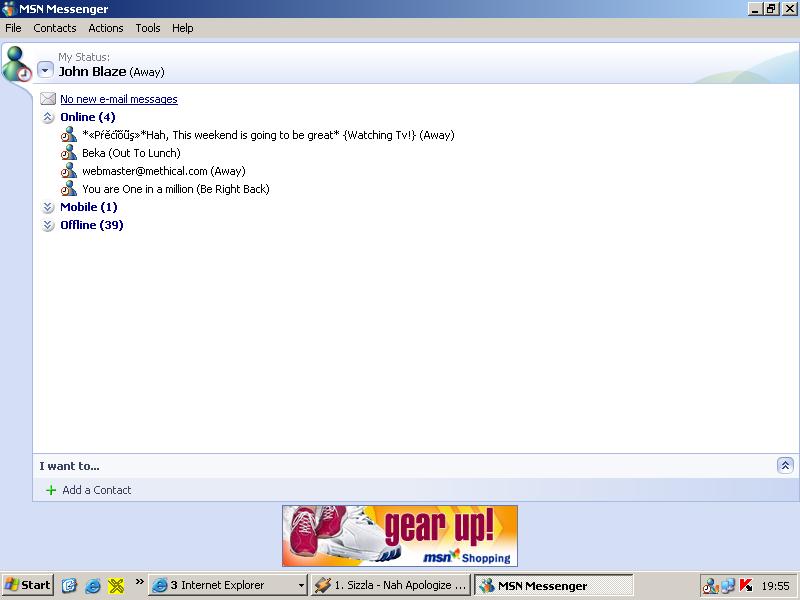Viewport: 800px width, 600px height.
Task: Click the Mobile (1) group header
Action: click(89, 207)
